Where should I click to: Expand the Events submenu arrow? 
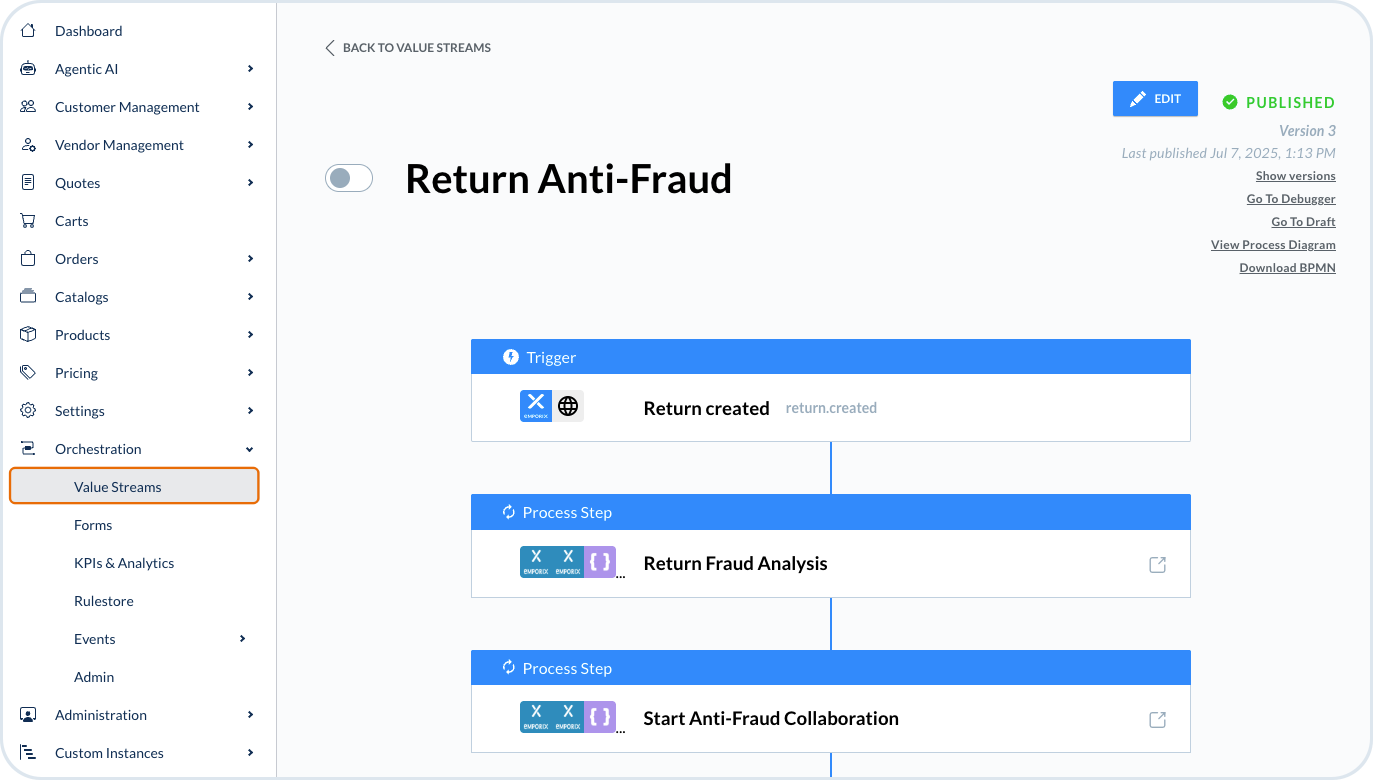tap(242, 639)
